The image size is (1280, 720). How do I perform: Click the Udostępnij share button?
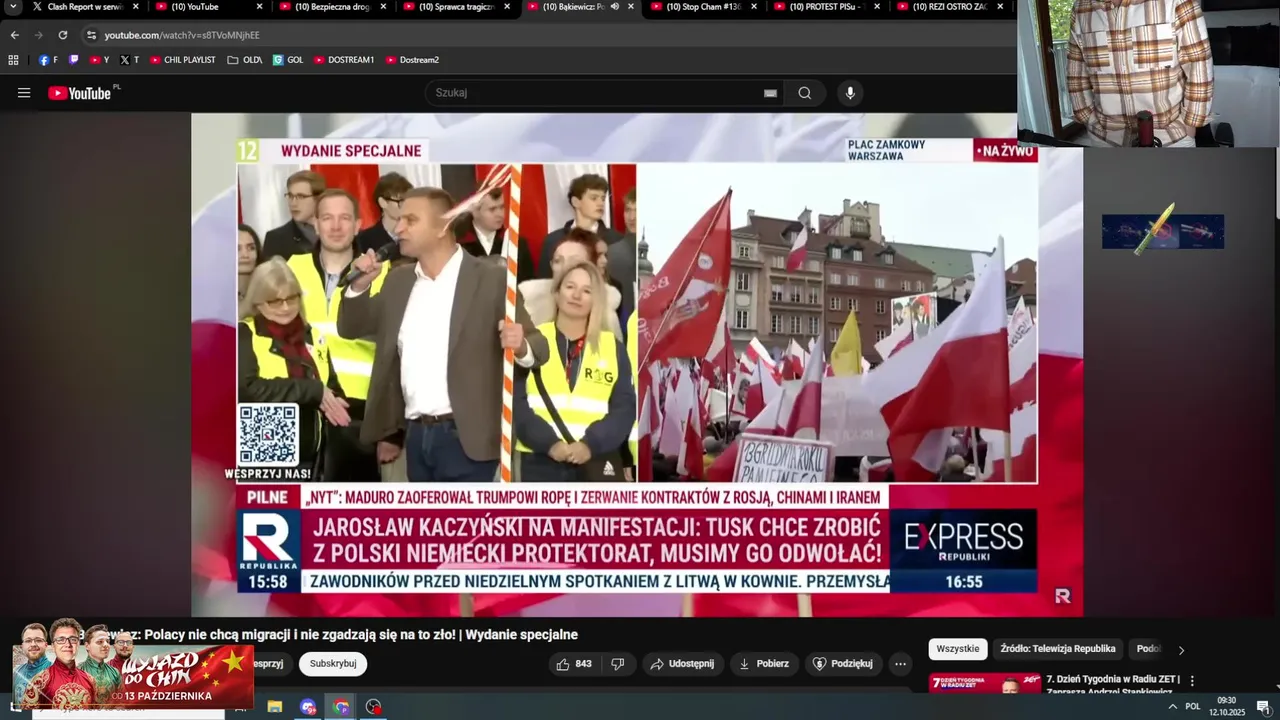click(x=682, y=664)
